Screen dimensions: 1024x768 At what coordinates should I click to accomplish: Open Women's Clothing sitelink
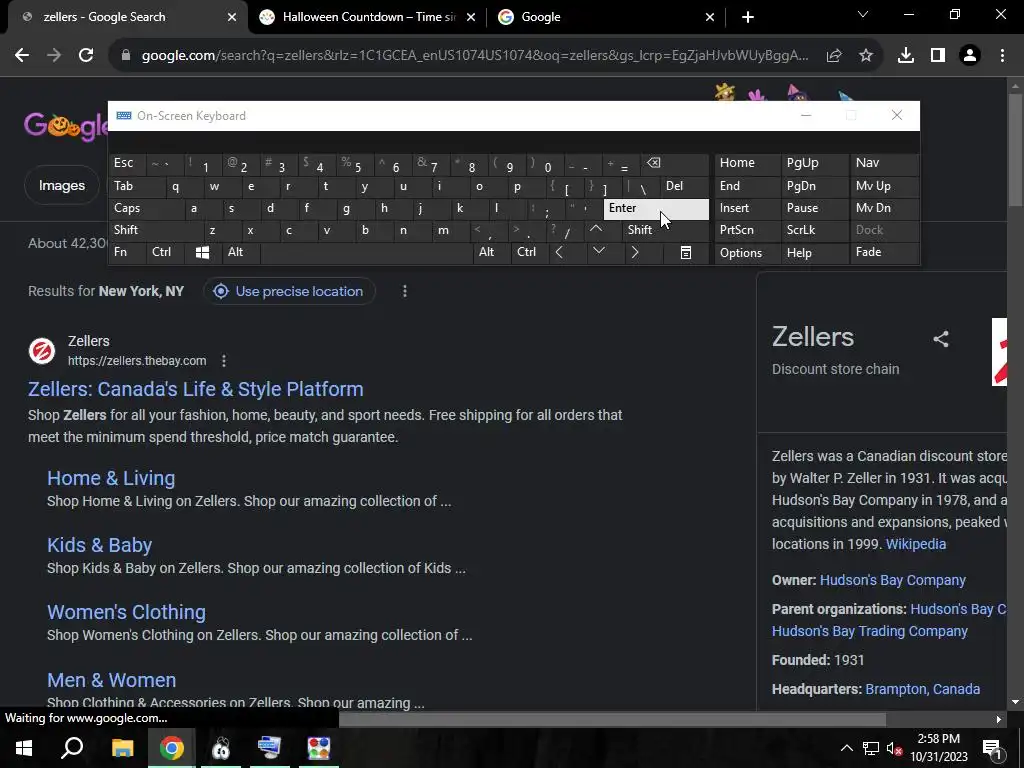tap(126, 613)
